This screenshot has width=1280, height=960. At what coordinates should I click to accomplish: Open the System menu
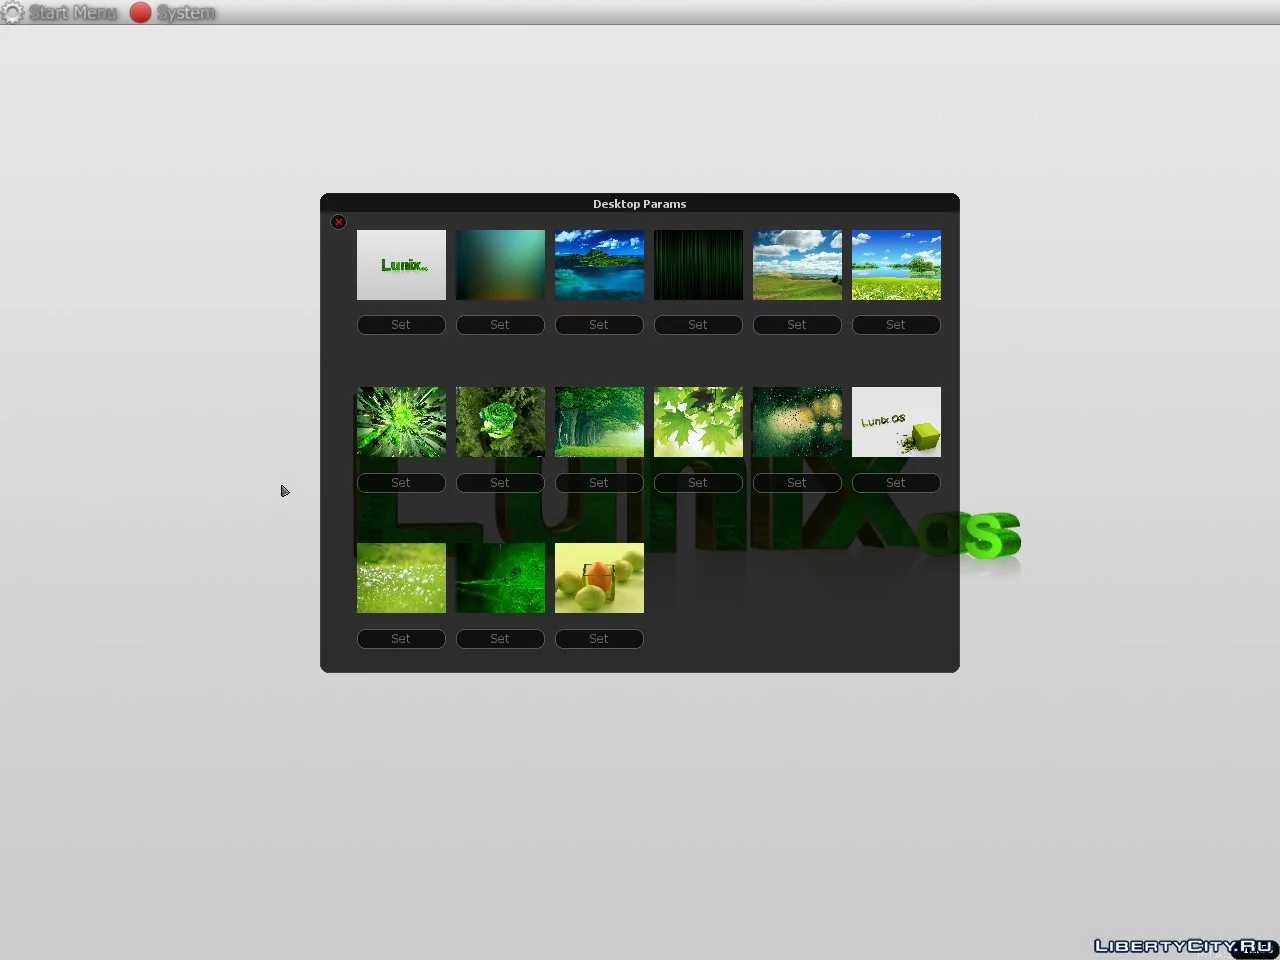pyautogui.click(x=186, y=13)
